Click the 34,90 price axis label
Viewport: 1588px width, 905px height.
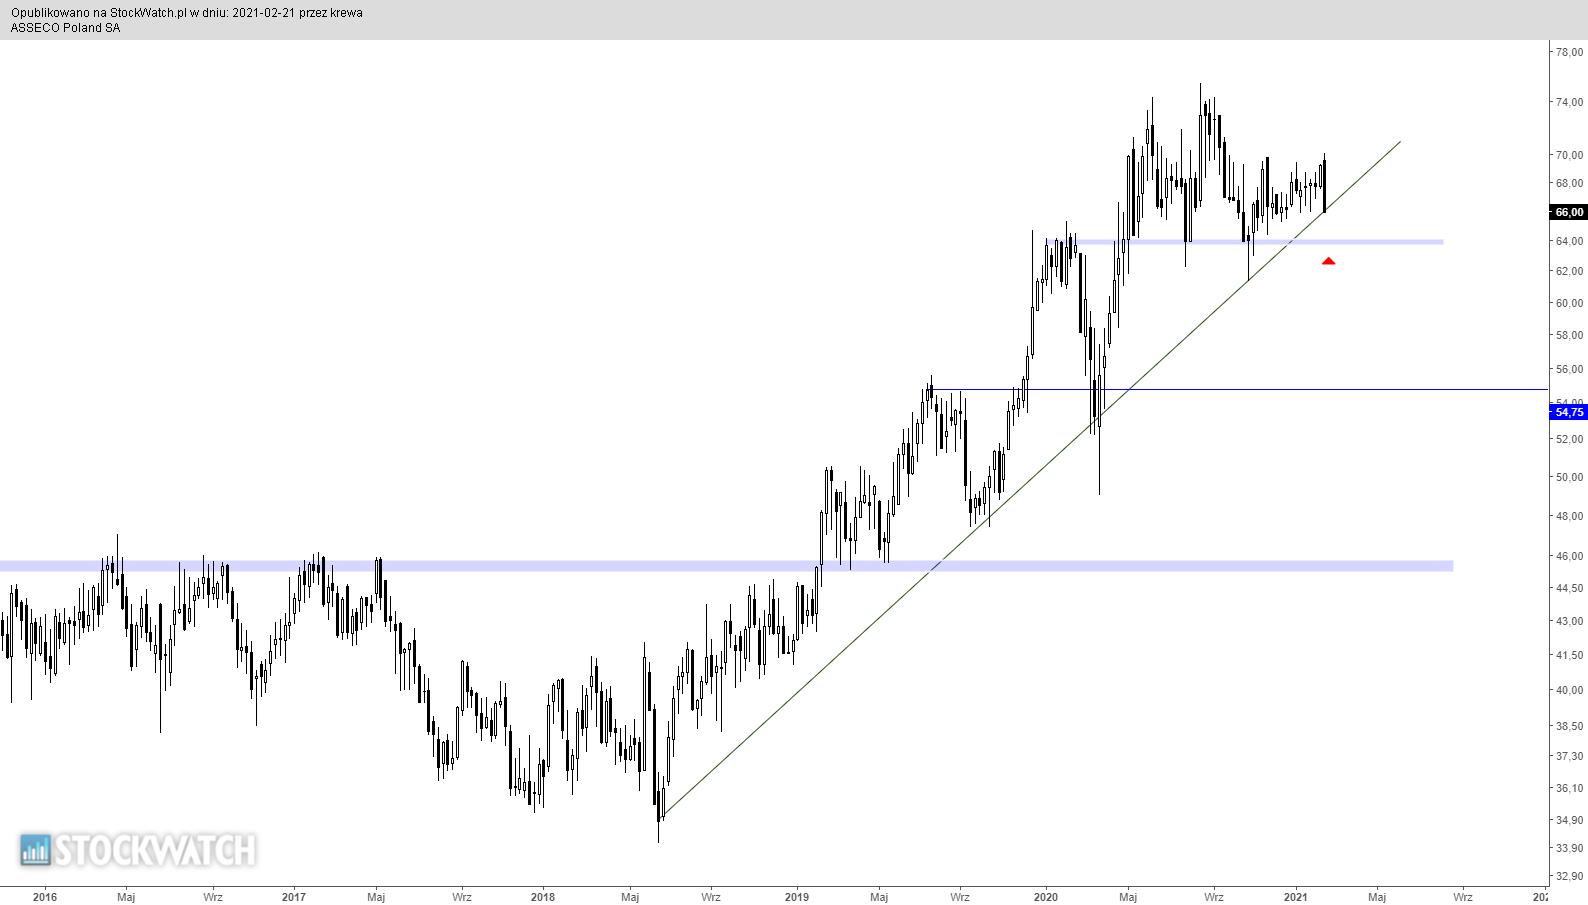click(x=1569, y=820)
